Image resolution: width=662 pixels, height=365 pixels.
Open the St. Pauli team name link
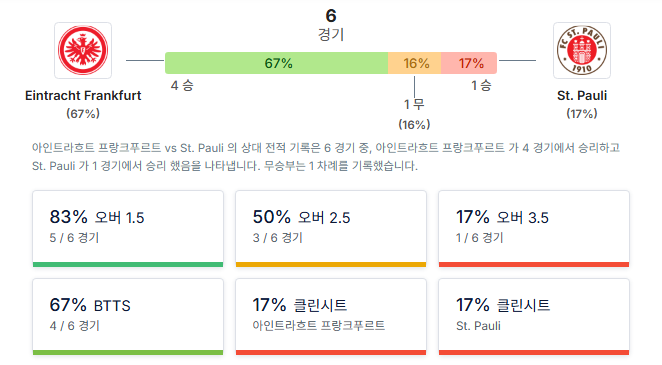[582, 95]
